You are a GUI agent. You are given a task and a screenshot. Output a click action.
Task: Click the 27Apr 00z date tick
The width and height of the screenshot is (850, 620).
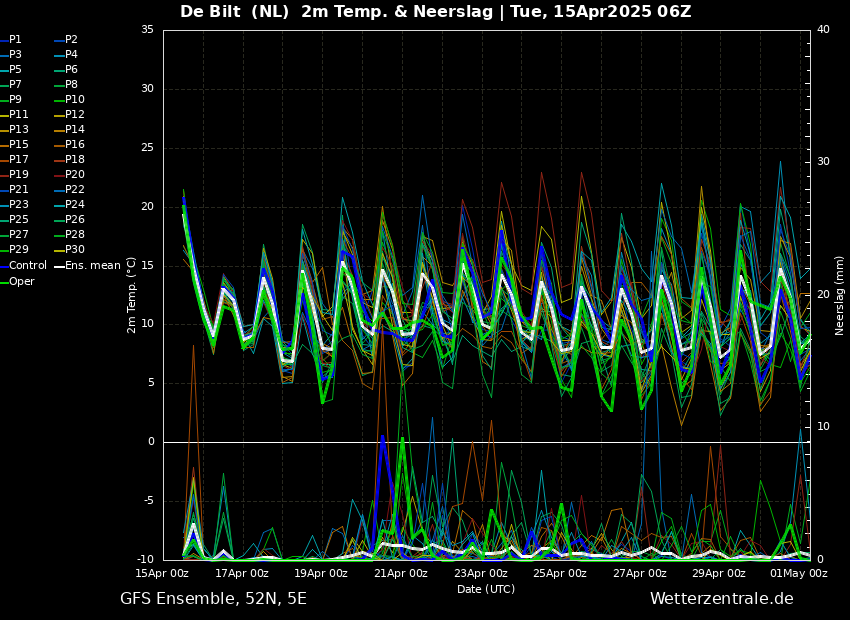pyautogui.click(x=640, y=573)
